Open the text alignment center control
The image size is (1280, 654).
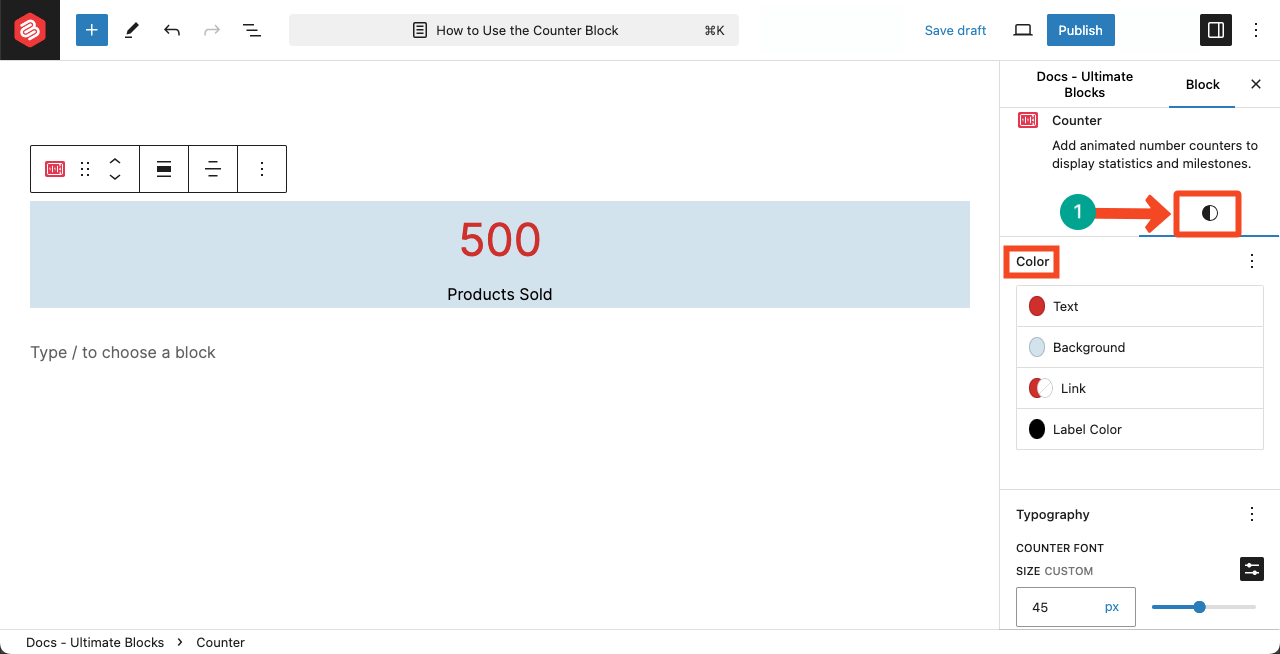tap(213, 169)
